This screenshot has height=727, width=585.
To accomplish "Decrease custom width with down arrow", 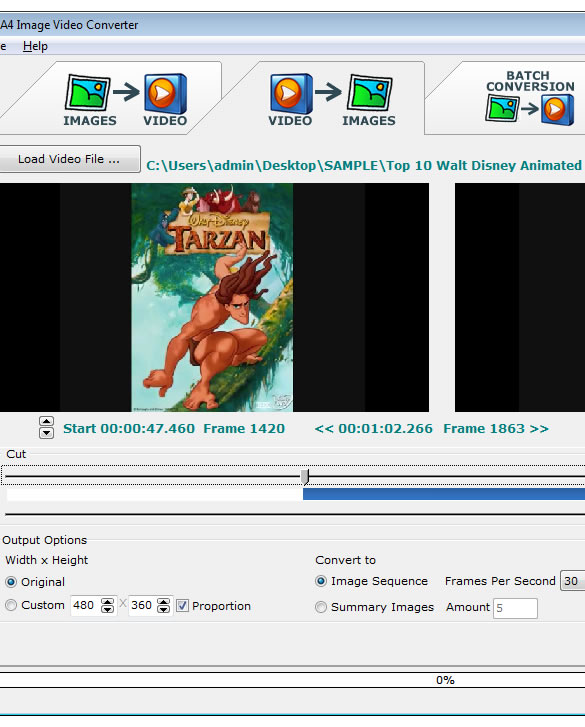I will (x=108, y=610).
